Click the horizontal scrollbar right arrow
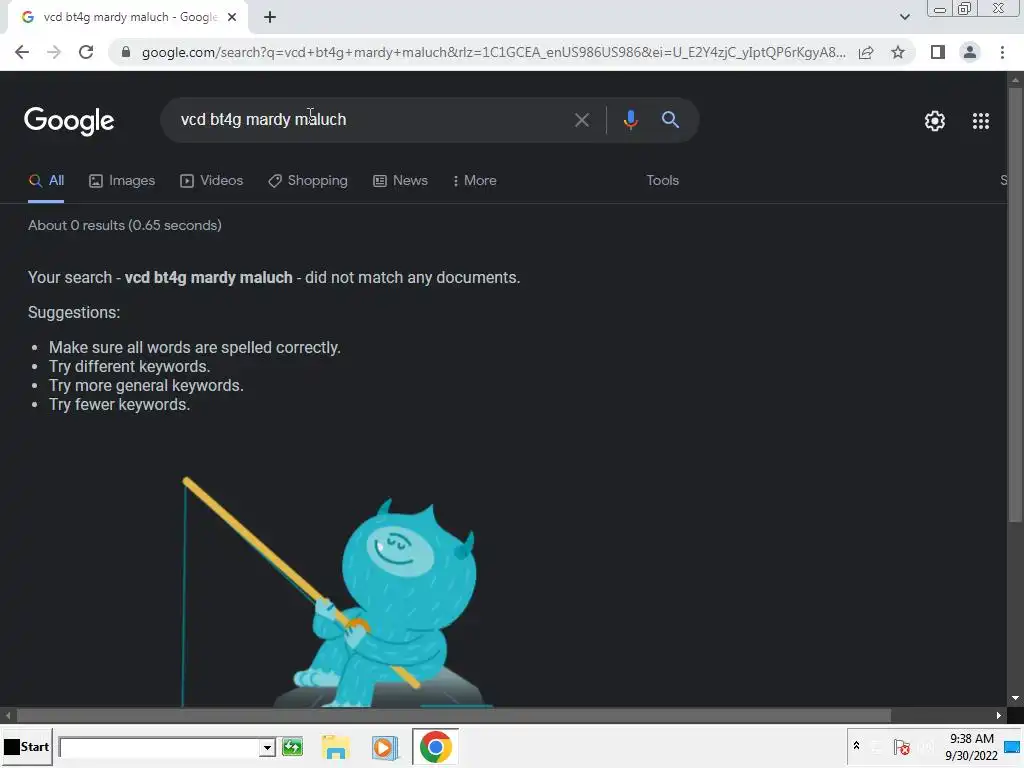The image size is (1024, 768). click(x=999, y=716)
